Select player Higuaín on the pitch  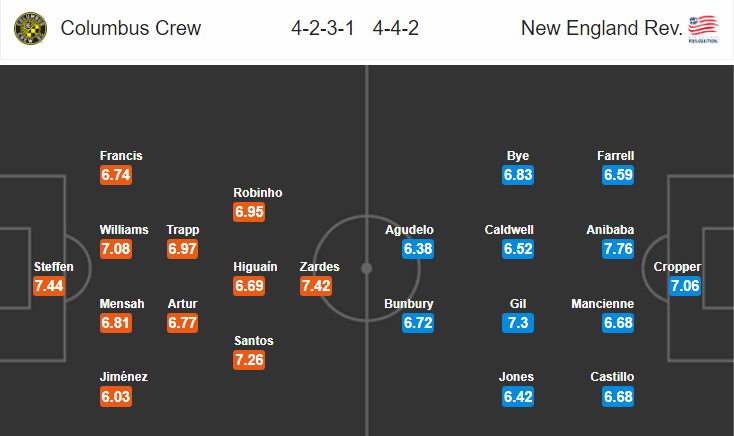click(255, 266)
